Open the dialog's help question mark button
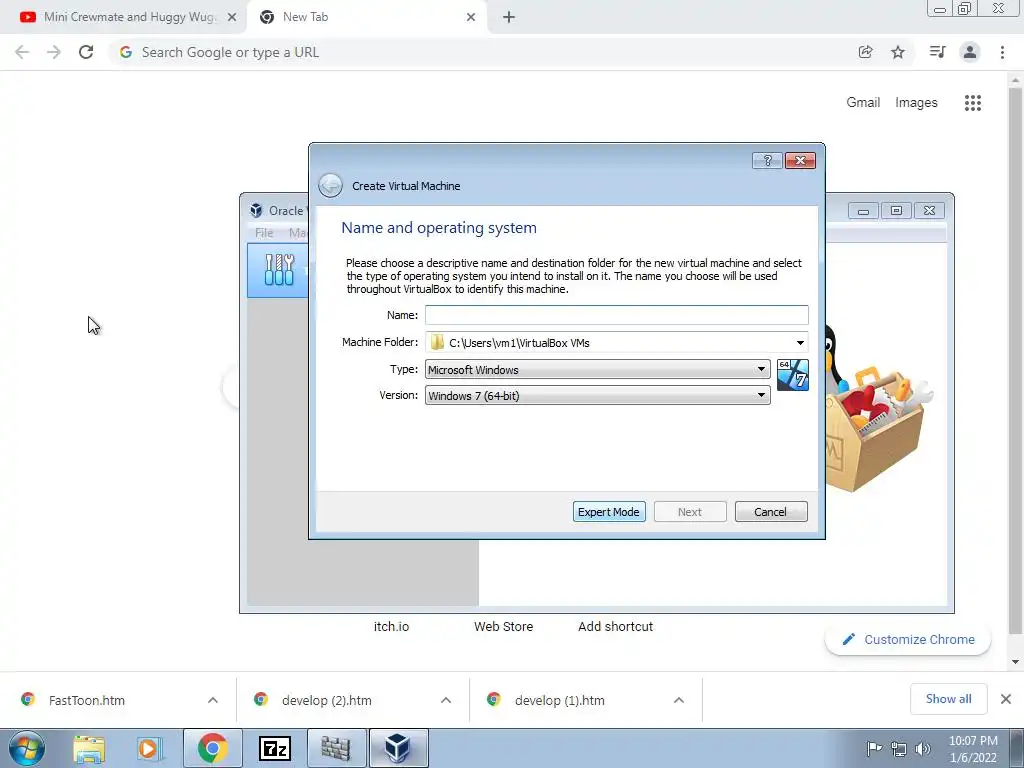The image size is (1024, 768). coord(767,161)
